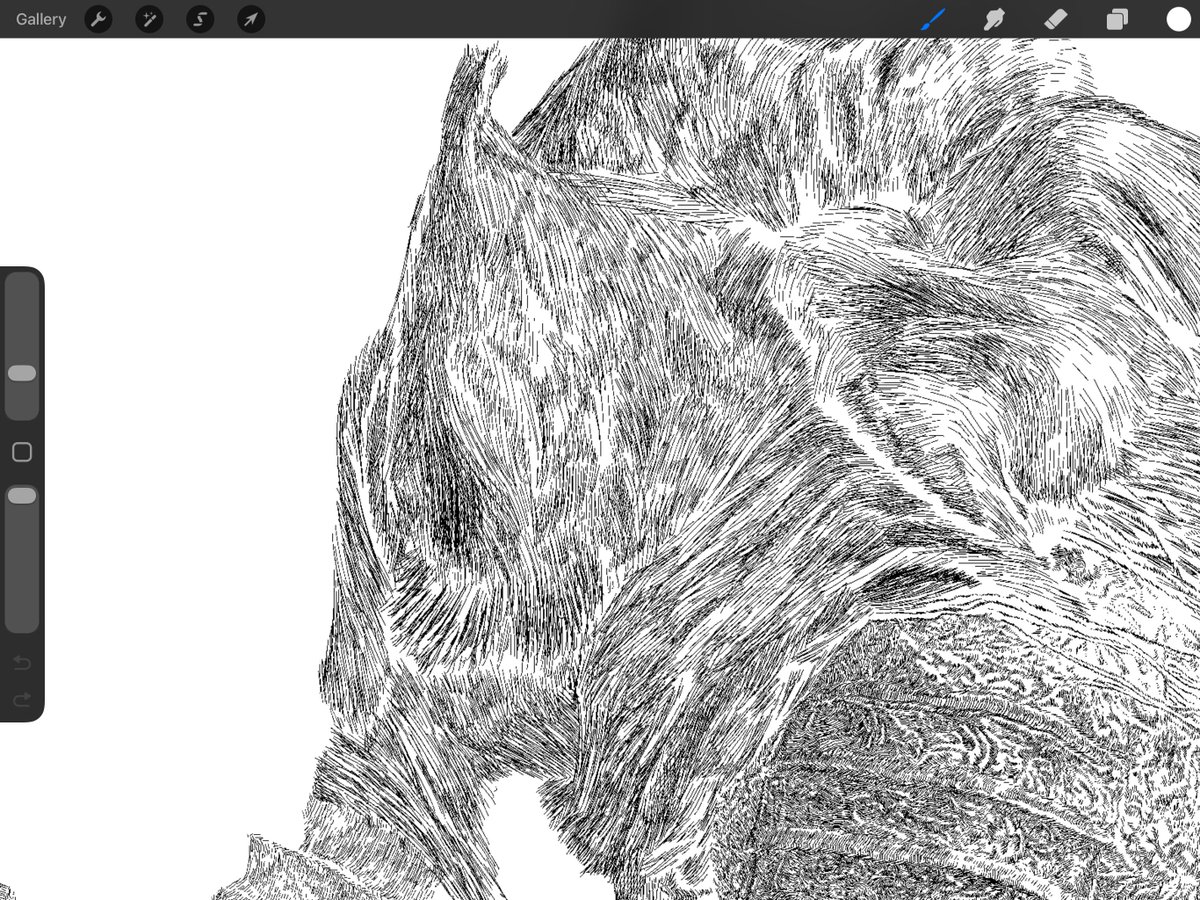Activate the Transform arrow tool
This screenshot has height=900, width=1200.
251,19
